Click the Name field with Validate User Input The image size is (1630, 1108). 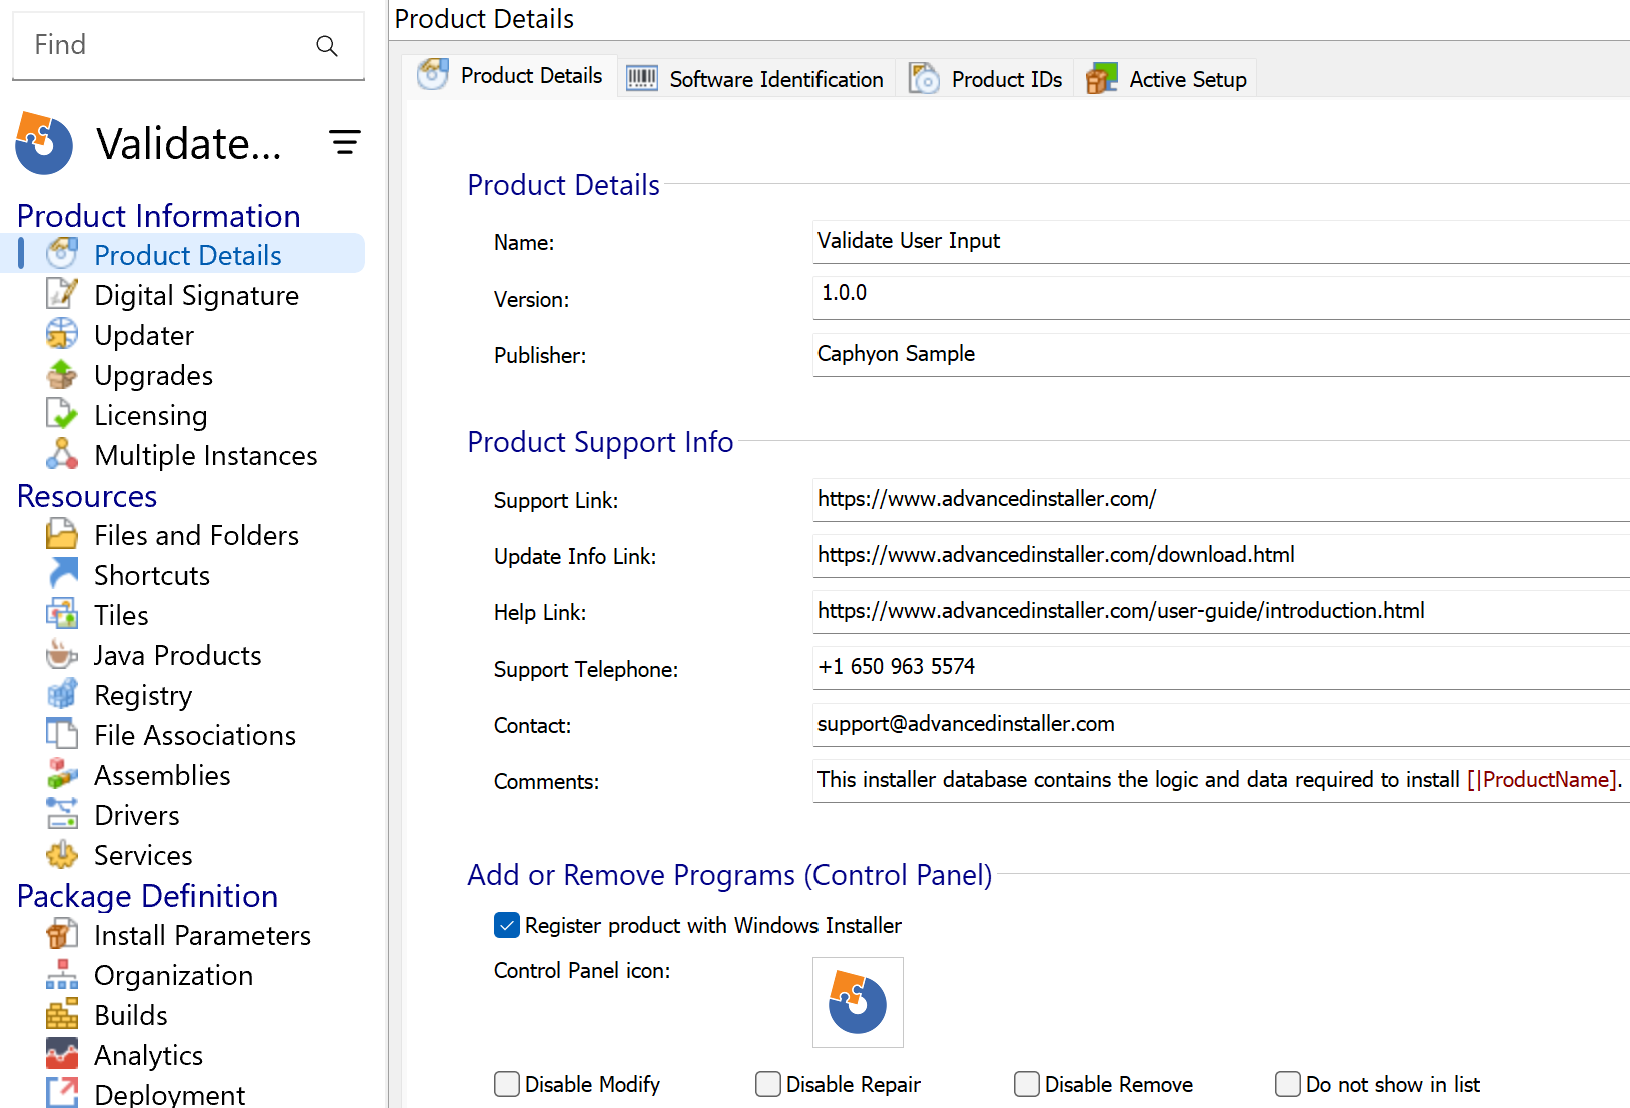pos(1221,241)
